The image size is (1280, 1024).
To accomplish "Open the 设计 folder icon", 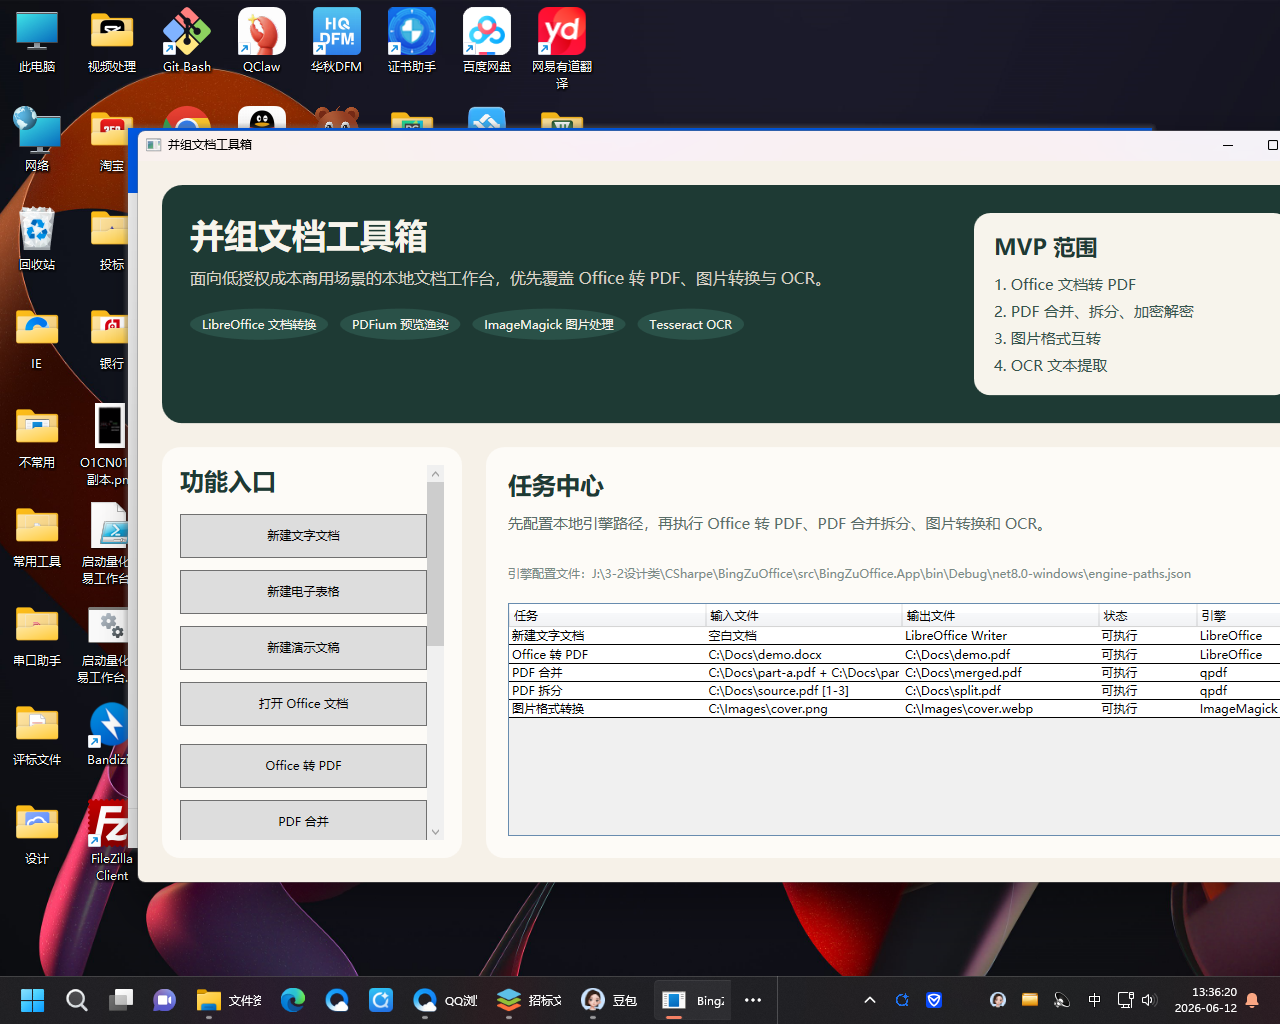I will 37,833.
